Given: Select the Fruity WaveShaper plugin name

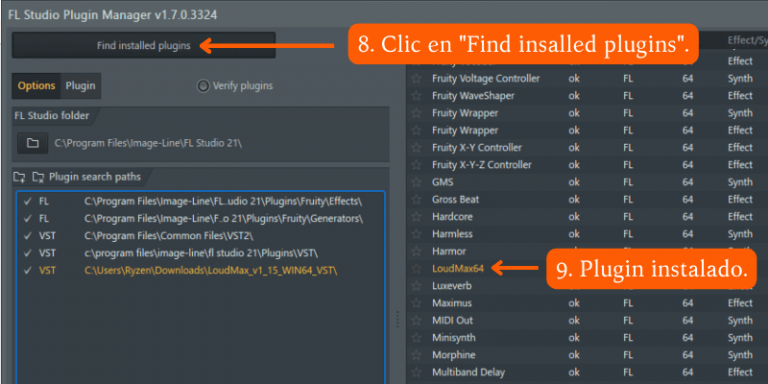Looking at the screenshot, I should (x=473, y=96).
